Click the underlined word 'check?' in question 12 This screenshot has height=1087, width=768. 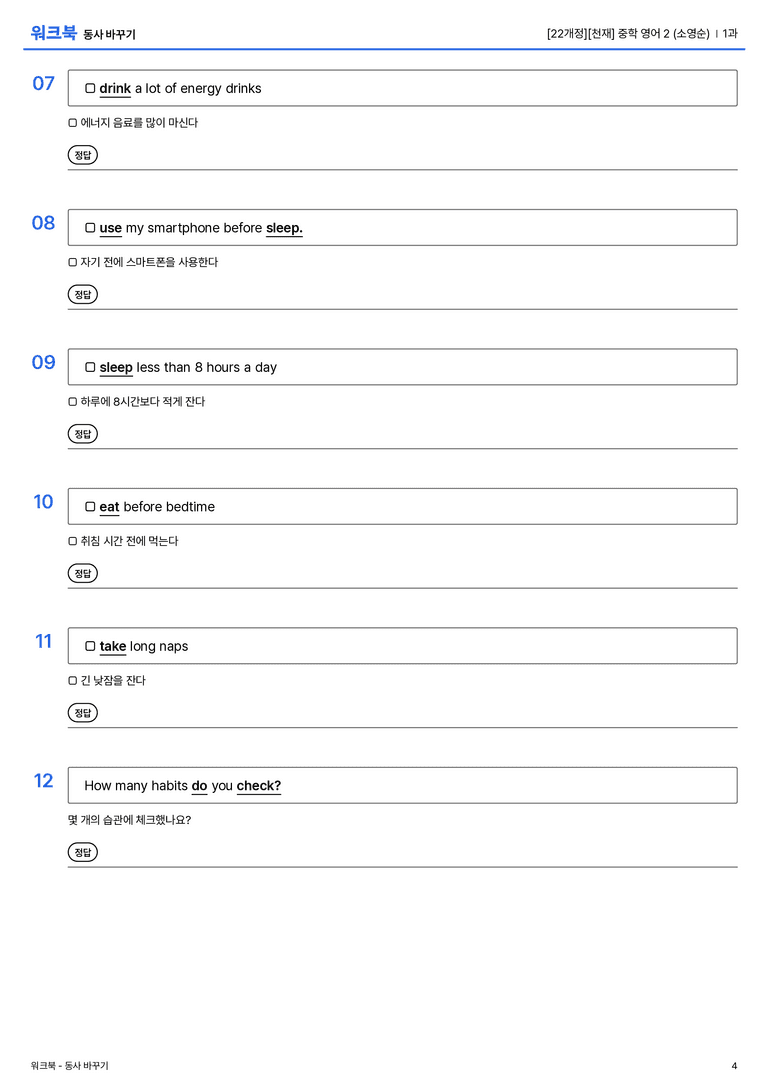tap(259, 785)
